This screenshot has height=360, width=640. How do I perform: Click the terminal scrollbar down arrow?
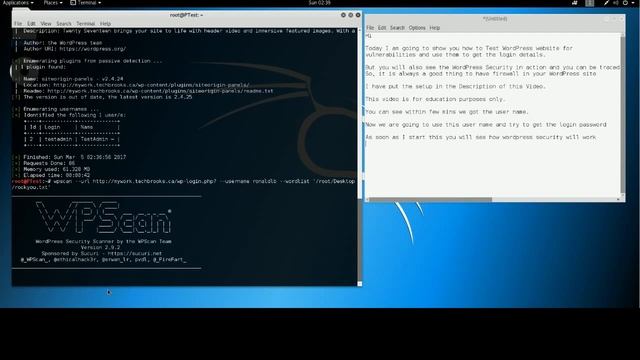pyautogui.click(x=360, y=284)
